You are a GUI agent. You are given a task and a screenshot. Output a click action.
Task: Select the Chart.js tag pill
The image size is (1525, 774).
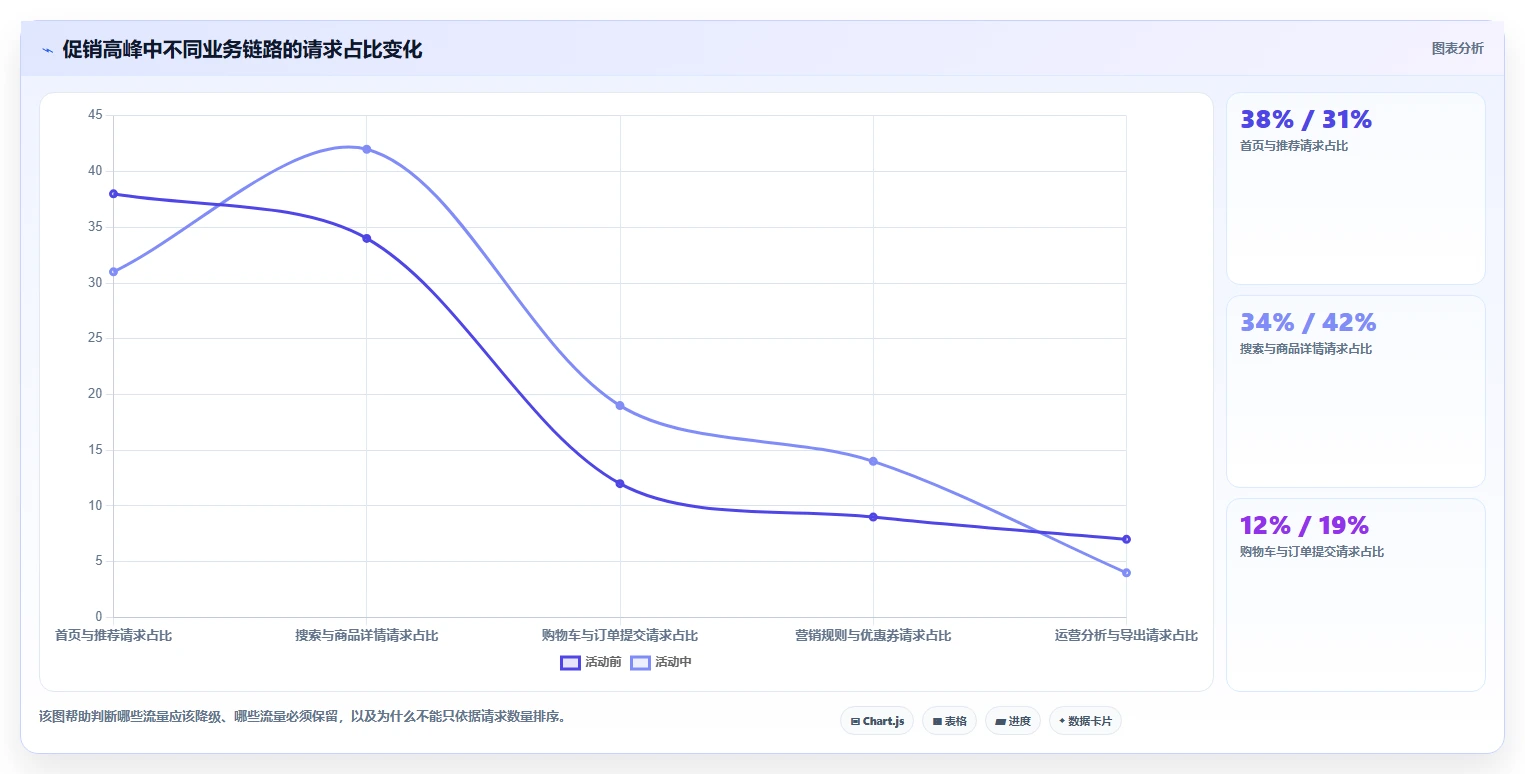click(877, 721)
